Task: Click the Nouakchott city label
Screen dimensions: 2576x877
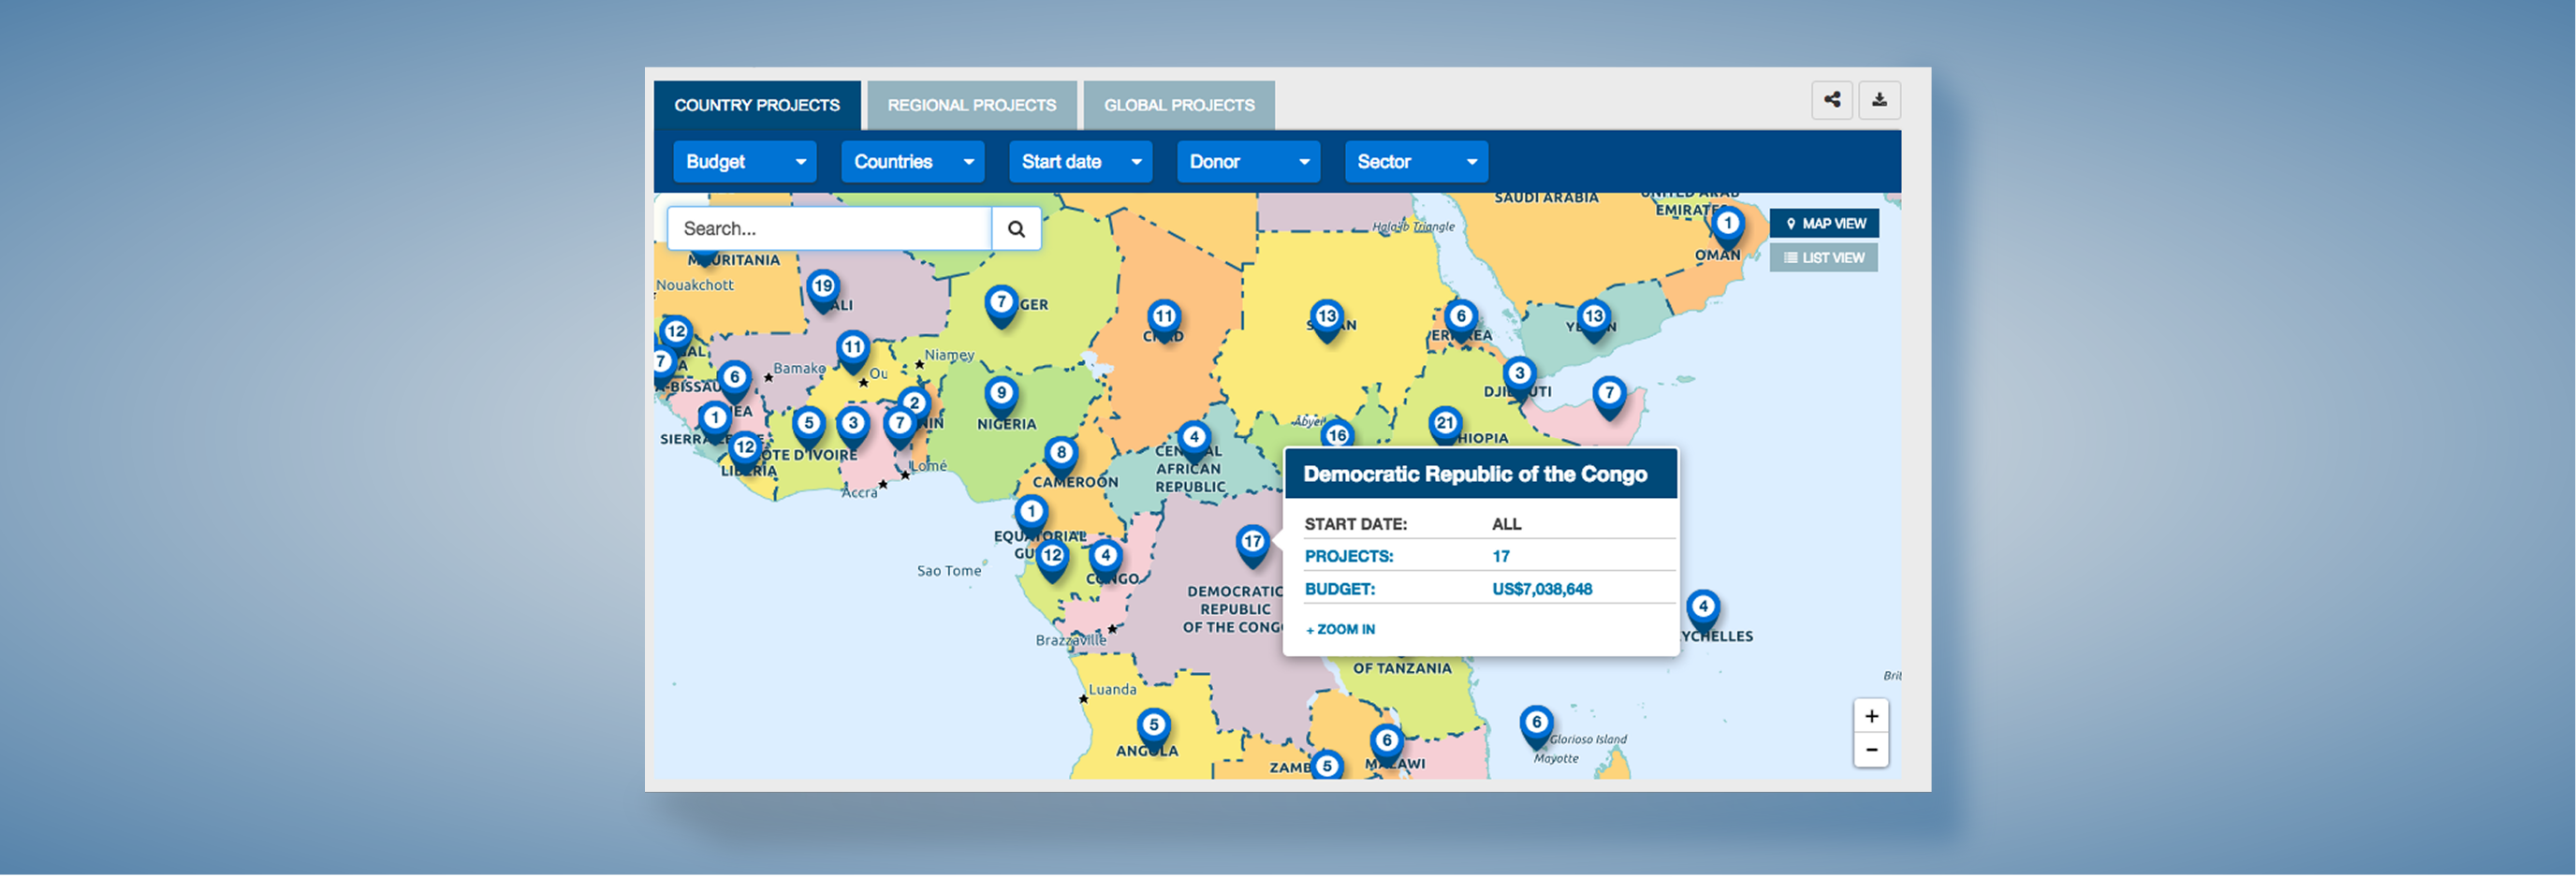Action: point(695,286)
